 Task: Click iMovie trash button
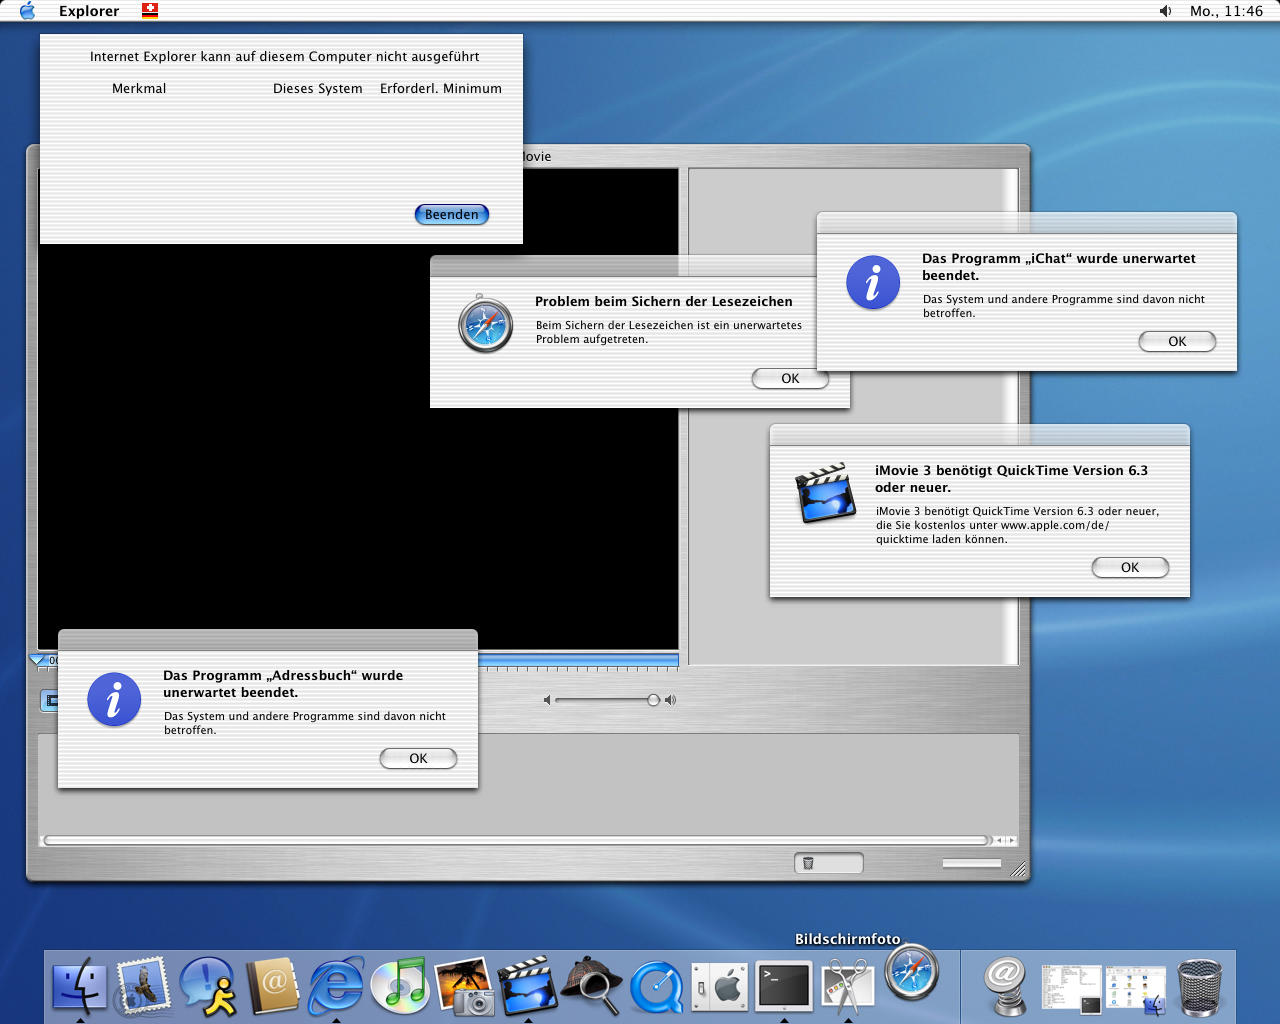point(829,863)
